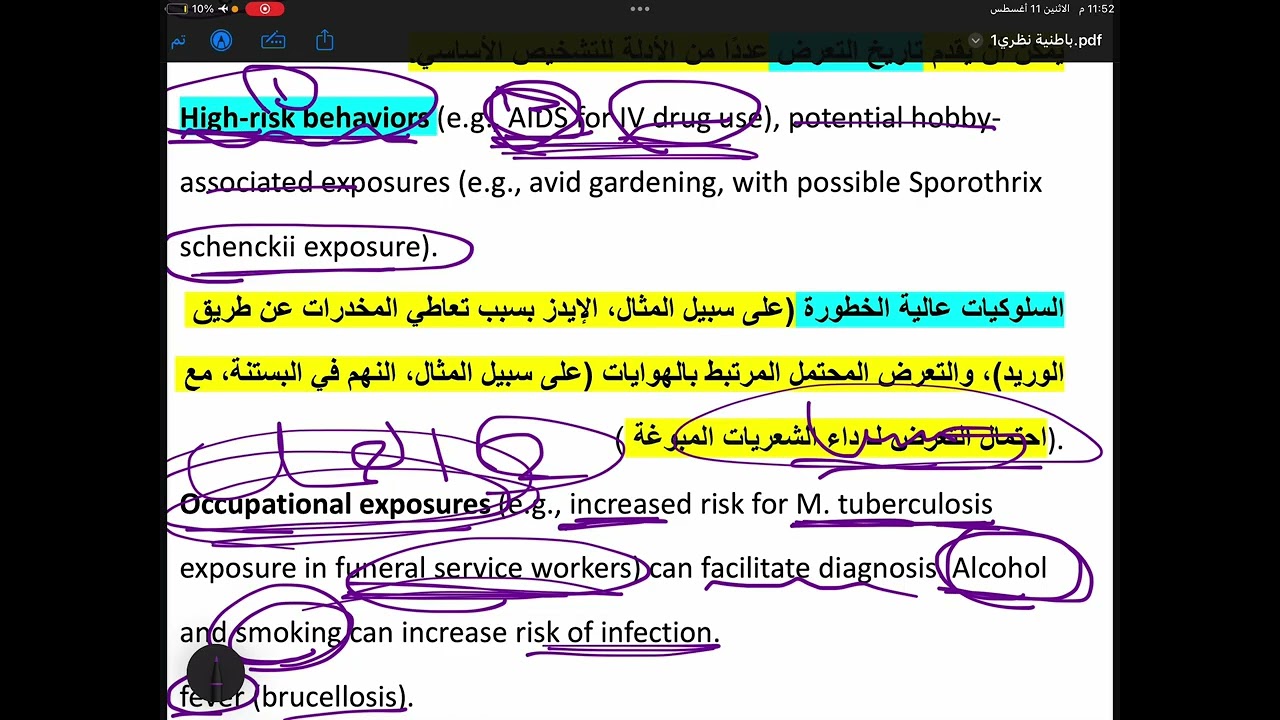The height and width of the screenshot is (720, 1280).
Task: Tap the 11:52 clock in status bar
Action: [1094, 9]
